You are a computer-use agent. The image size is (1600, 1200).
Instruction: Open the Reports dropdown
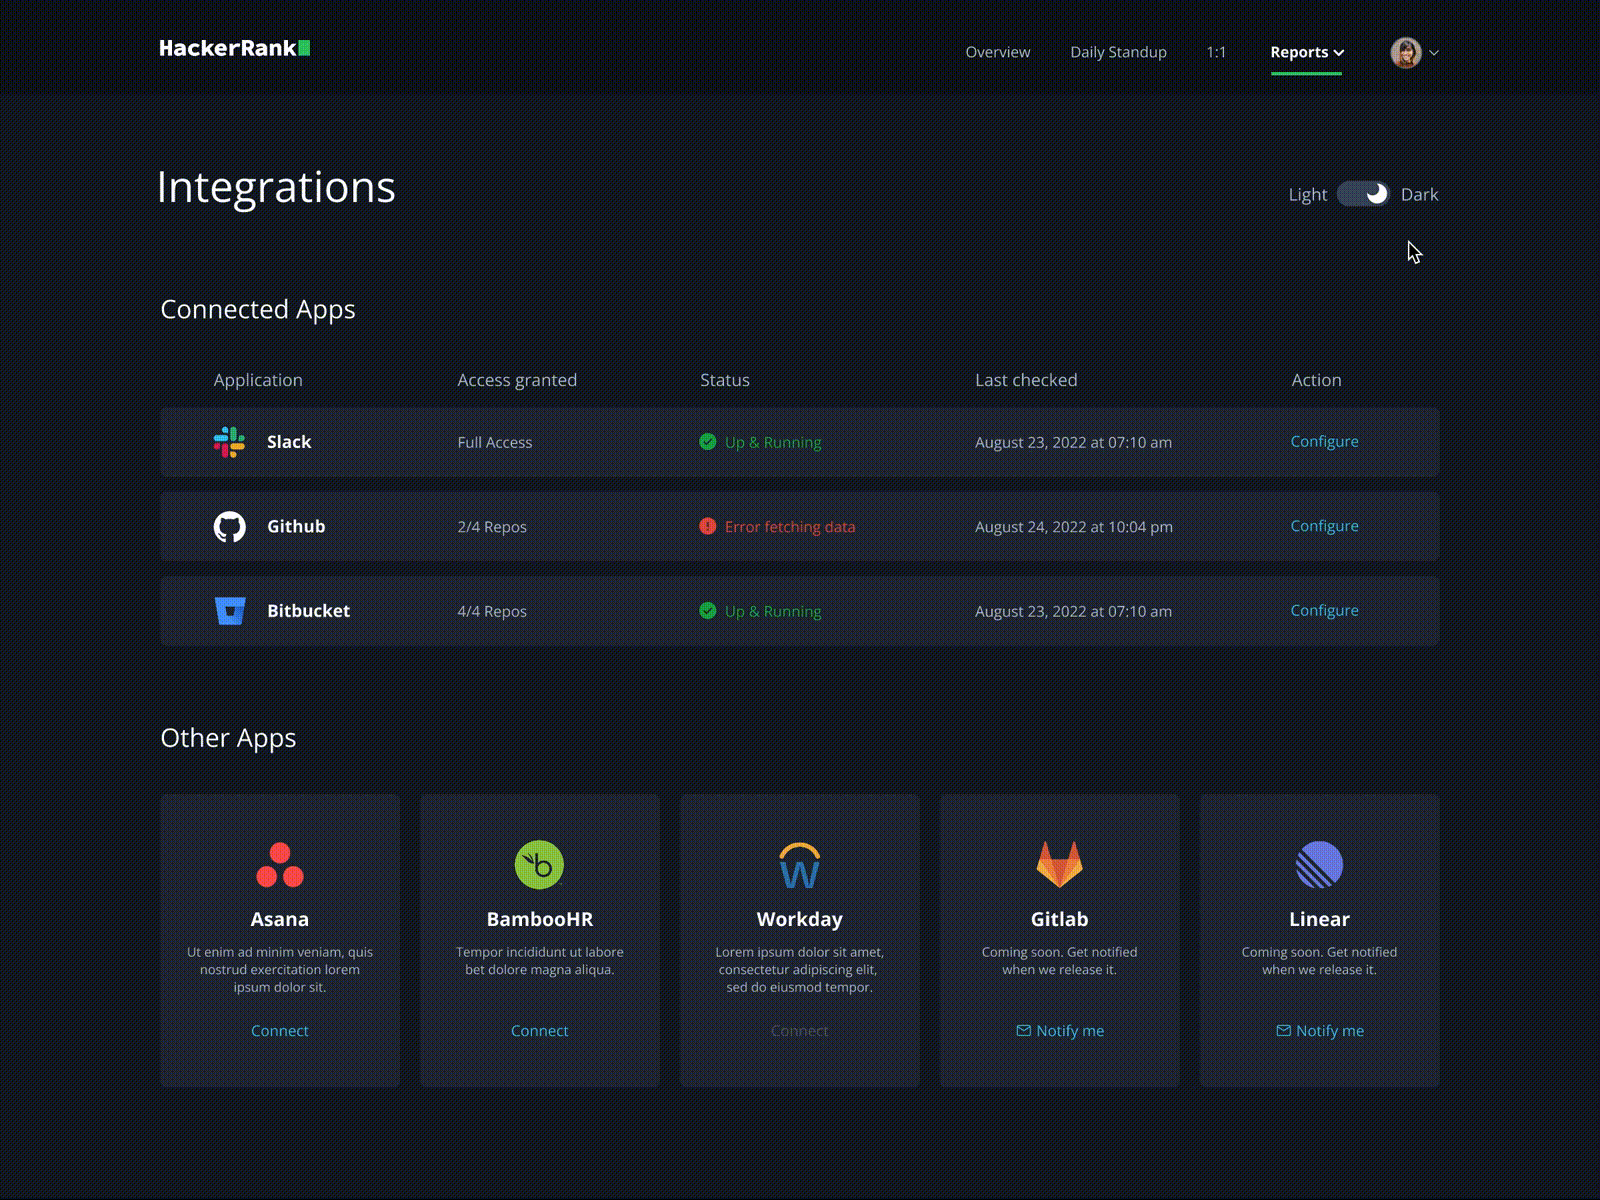(1306, 52)
